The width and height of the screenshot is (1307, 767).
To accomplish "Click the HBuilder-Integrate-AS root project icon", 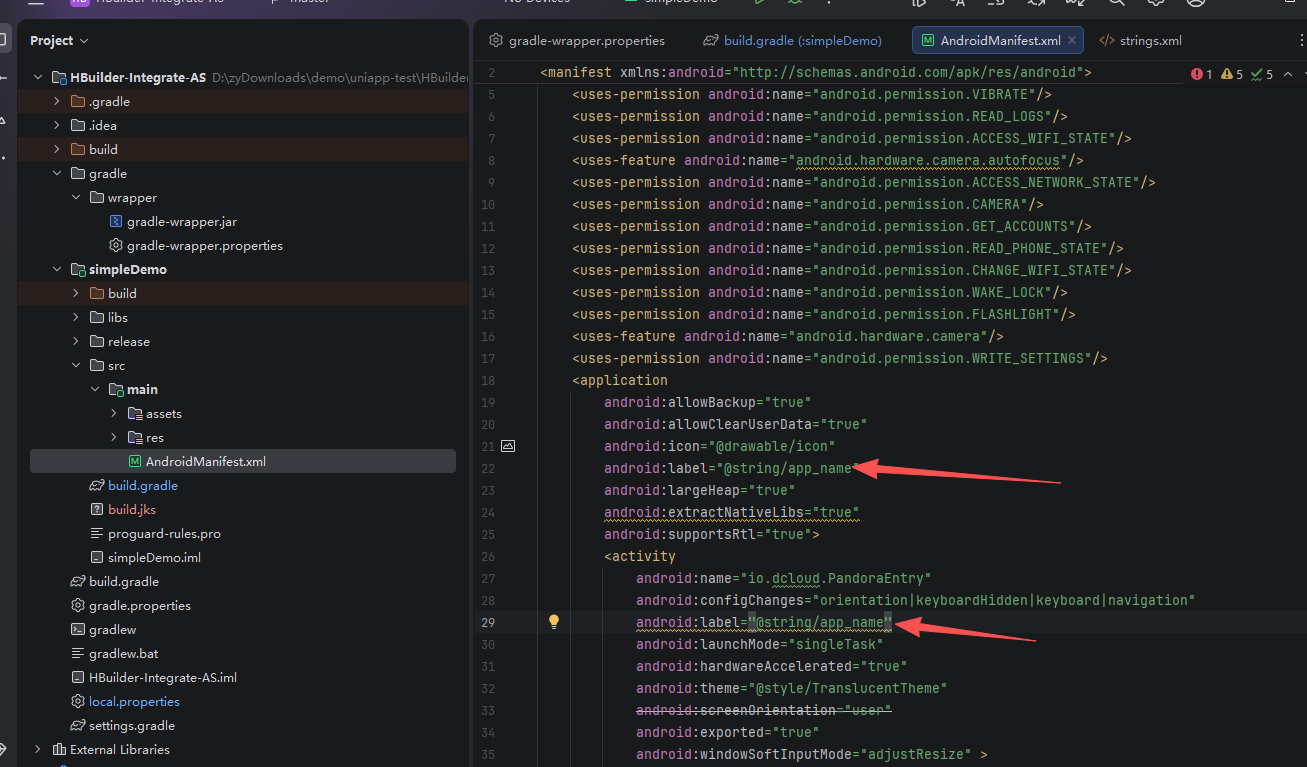I will point(59,77).
